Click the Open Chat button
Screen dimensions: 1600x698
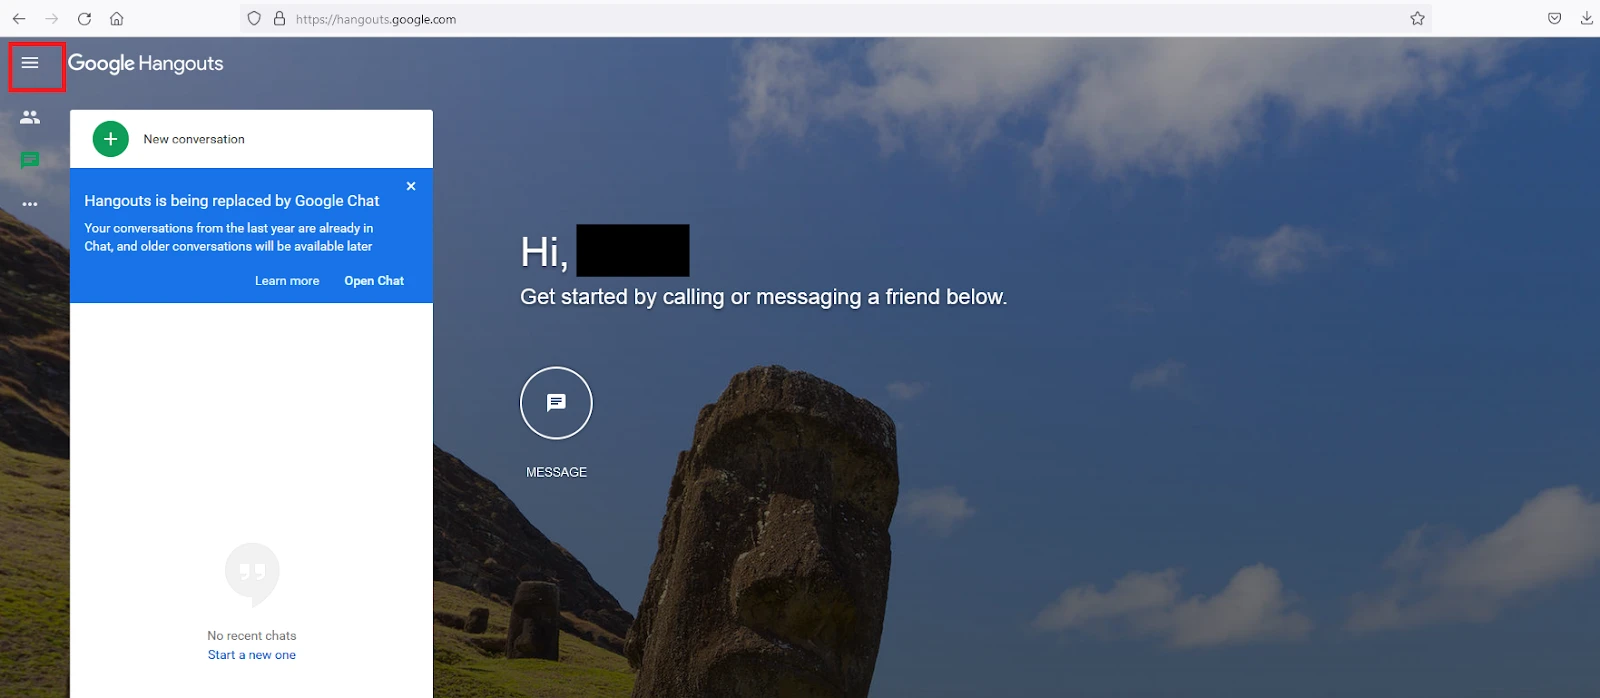point(374,281)
